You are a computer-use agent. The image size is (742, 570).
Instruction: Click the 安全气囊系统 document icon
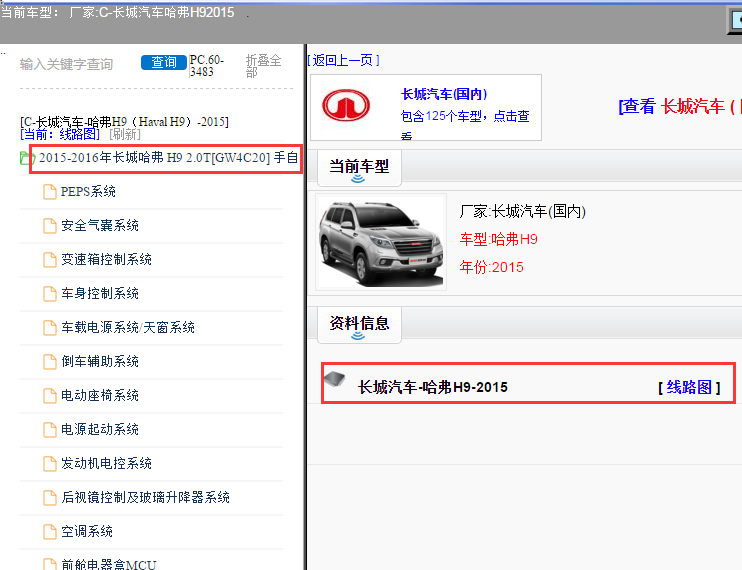click(50, 226)
